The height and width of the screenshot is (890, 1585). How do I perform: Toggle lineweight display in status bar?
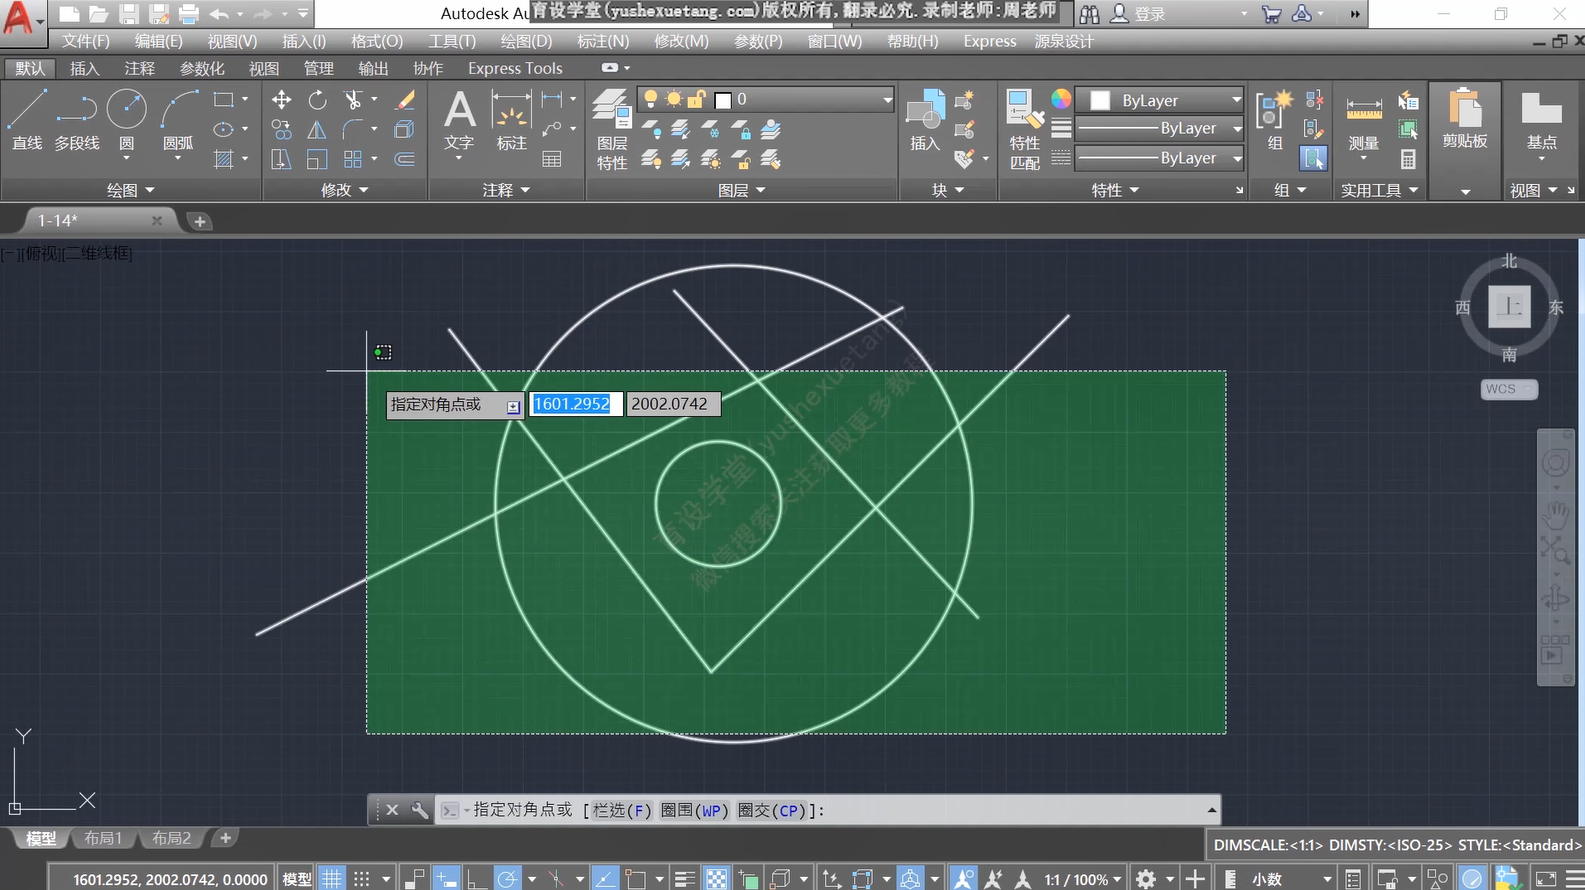(685, 878)
